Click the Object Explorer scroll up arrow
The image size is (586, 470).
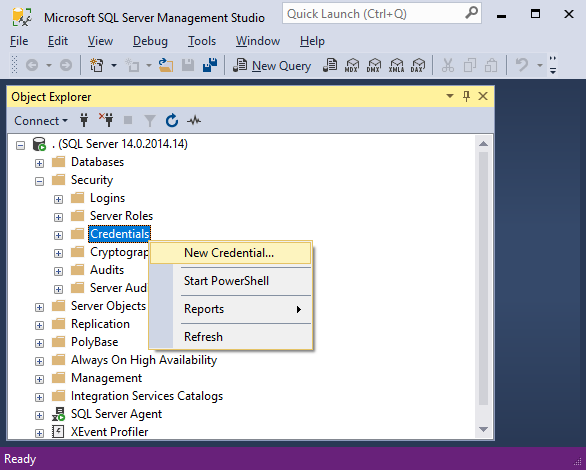coord(483,144)
